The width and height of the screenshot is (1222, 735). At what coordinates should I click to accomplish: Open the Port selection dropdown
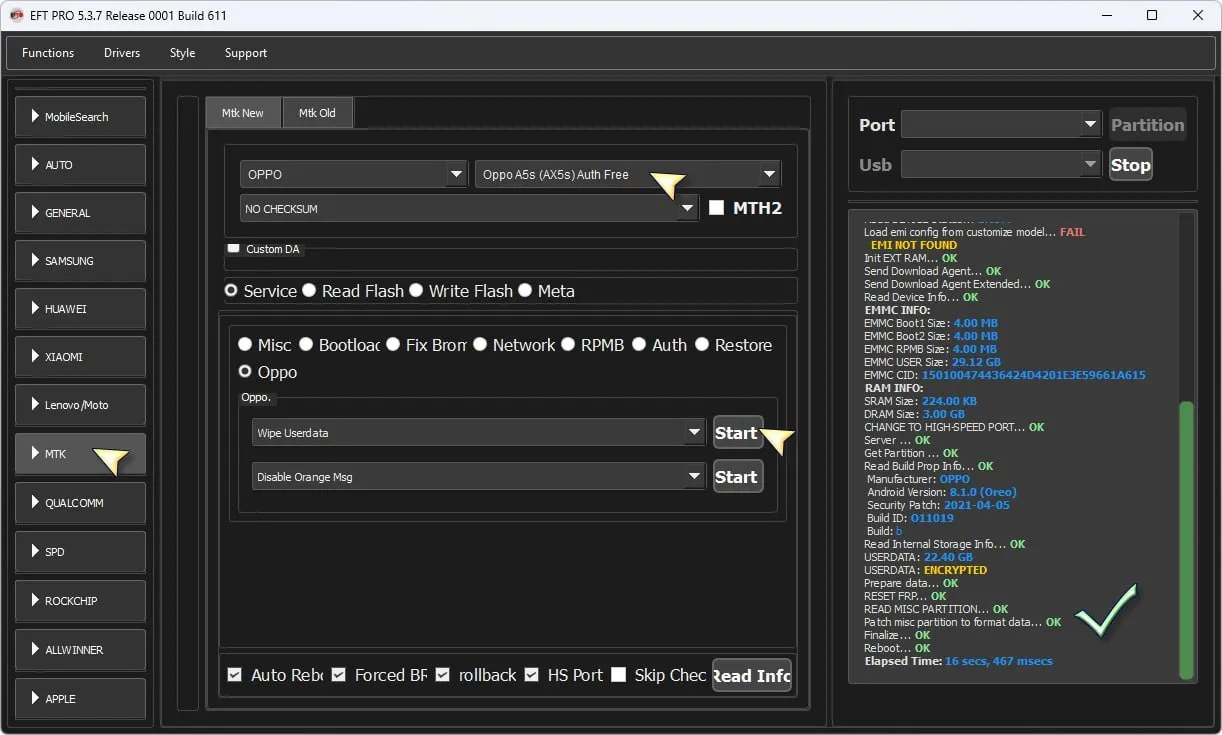[x=1001, y=125]
